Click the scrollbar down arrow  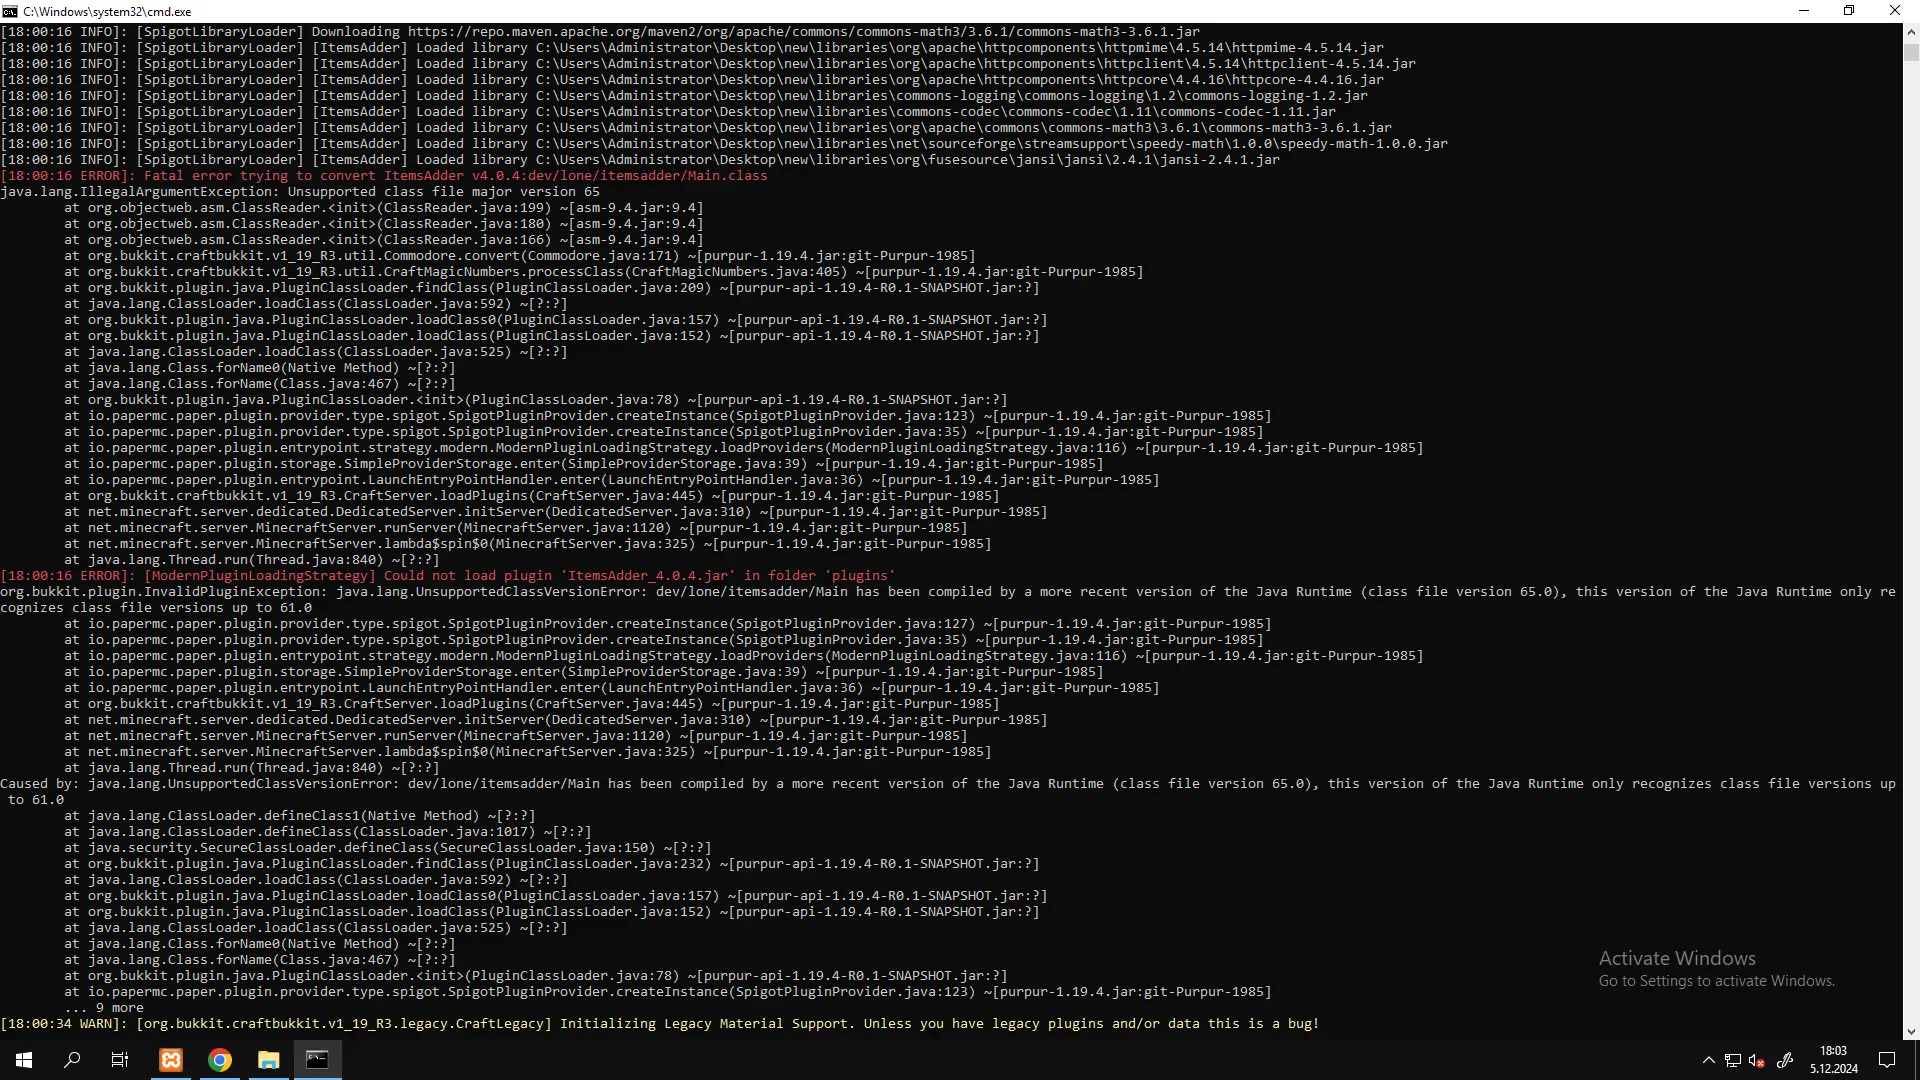(x=1911, y=1031)
